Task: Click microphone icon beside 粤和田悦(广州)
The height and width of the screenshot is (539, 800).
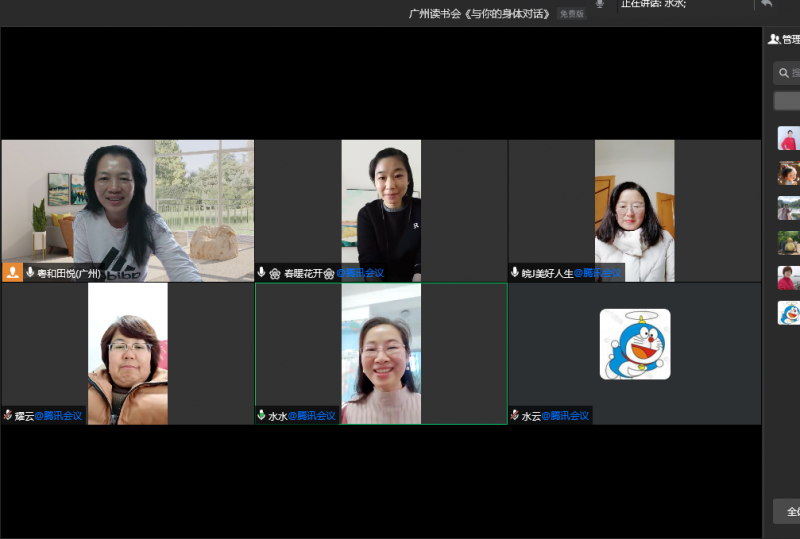Action: coord(30,272)
